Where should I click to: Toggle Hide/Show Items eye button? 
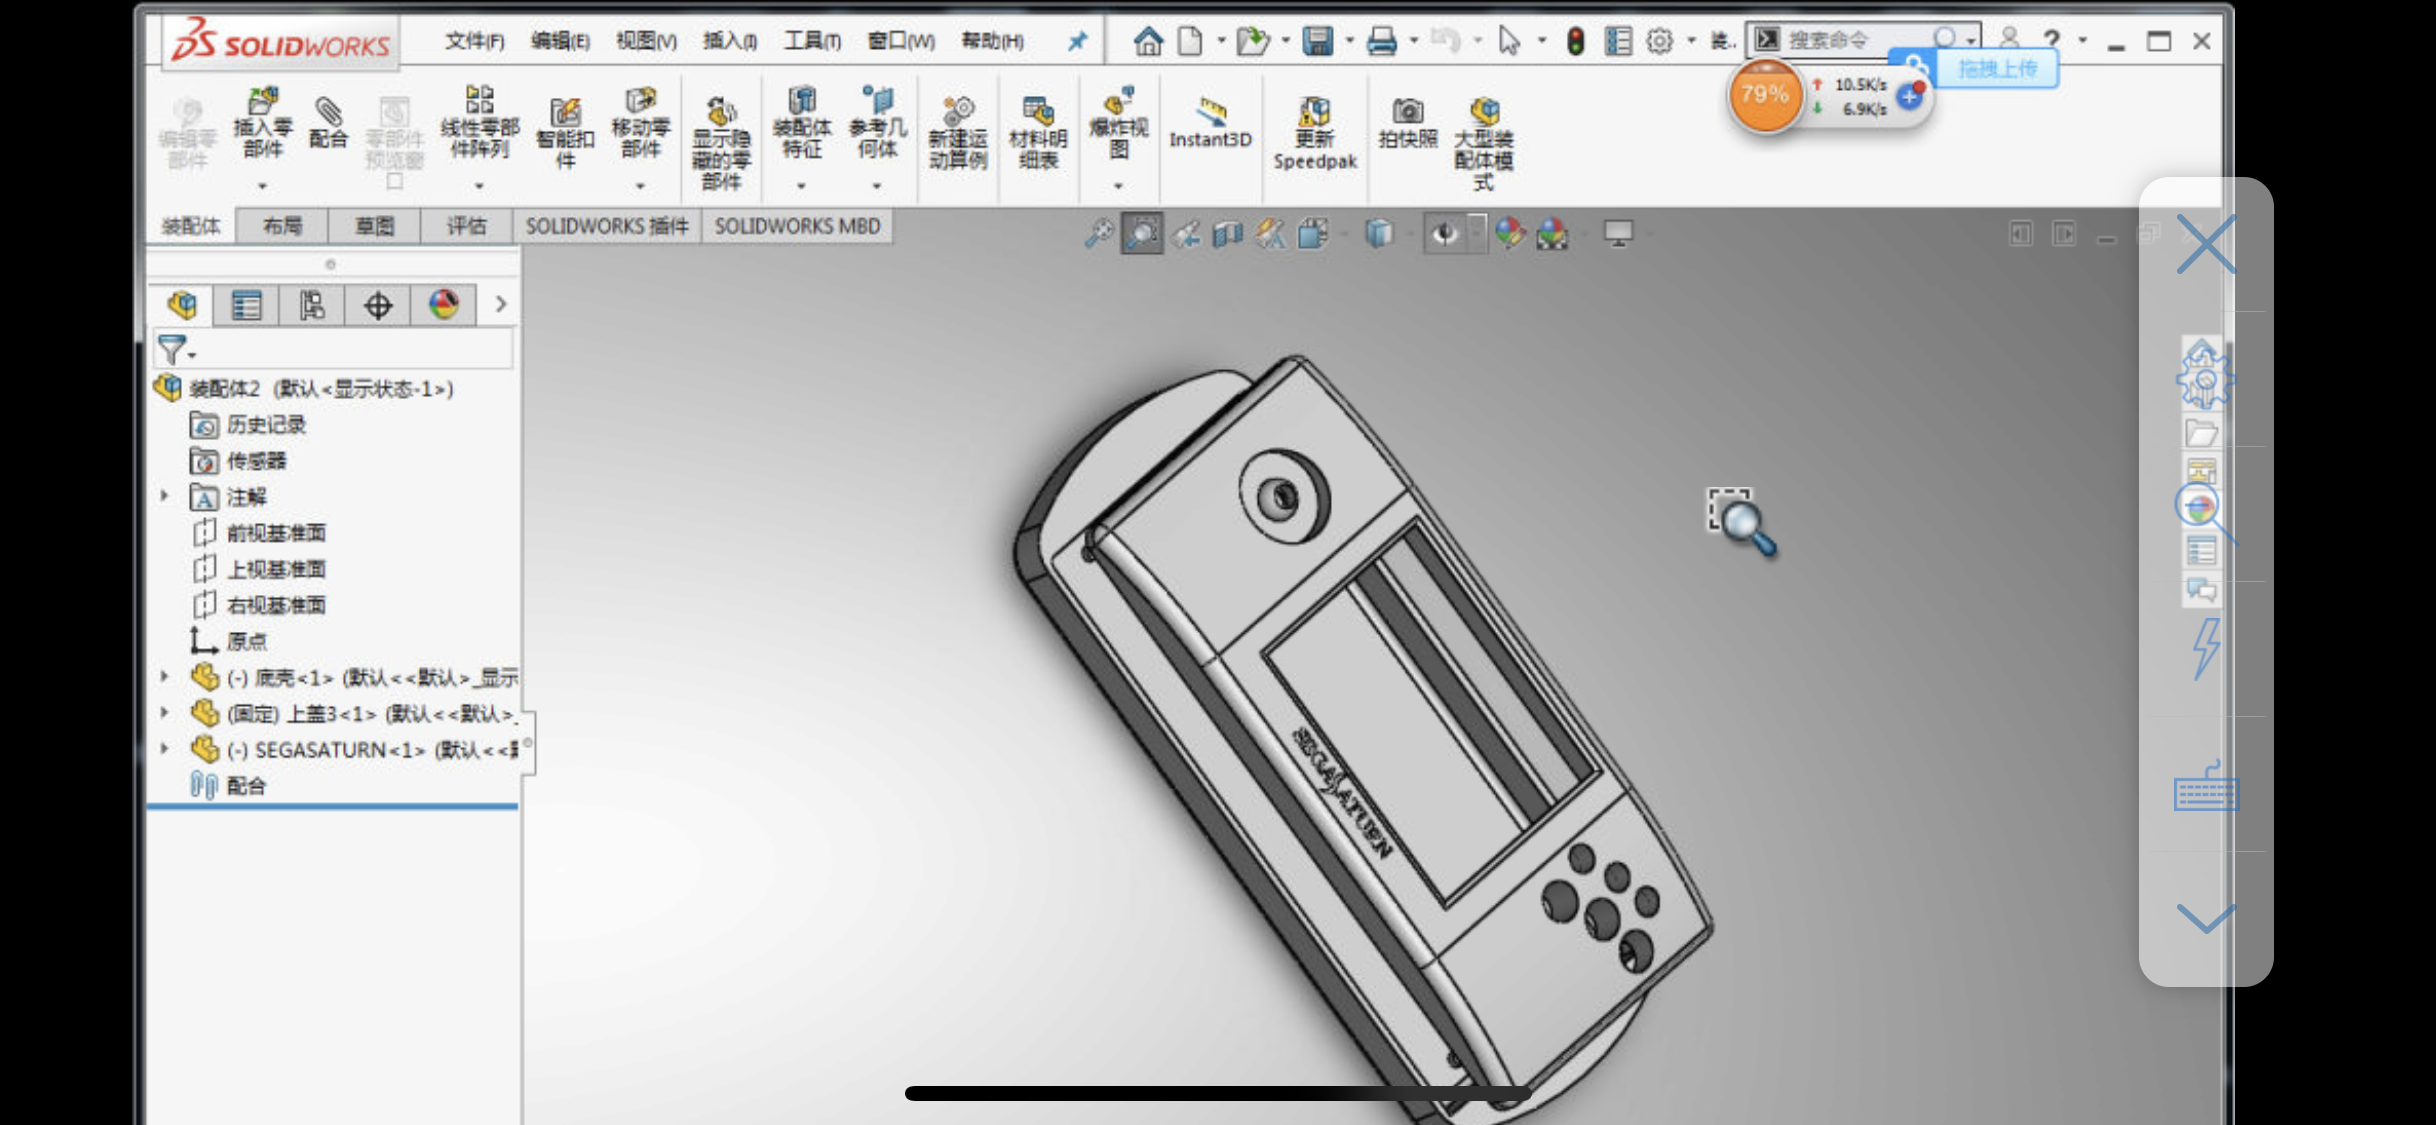point(1444,234)
